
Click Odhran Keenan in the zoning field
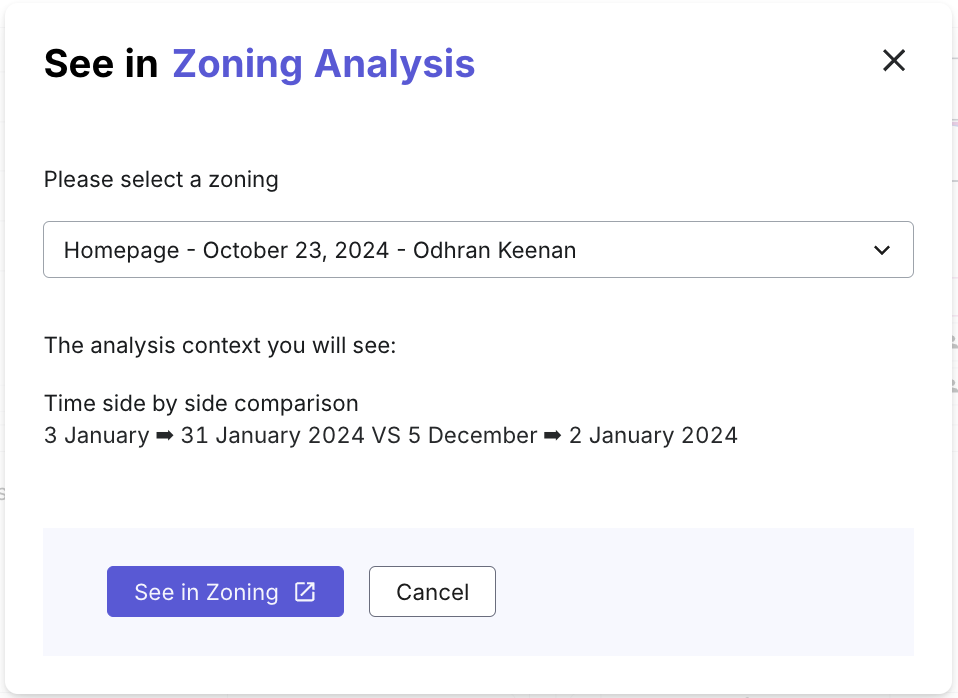coord(494,250)
